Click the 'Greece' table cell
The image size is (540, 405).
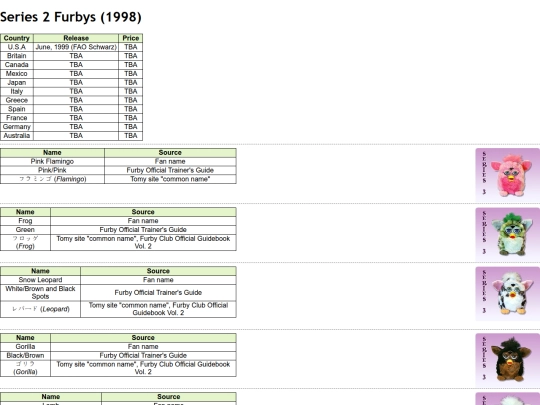(x=17, y=100)
